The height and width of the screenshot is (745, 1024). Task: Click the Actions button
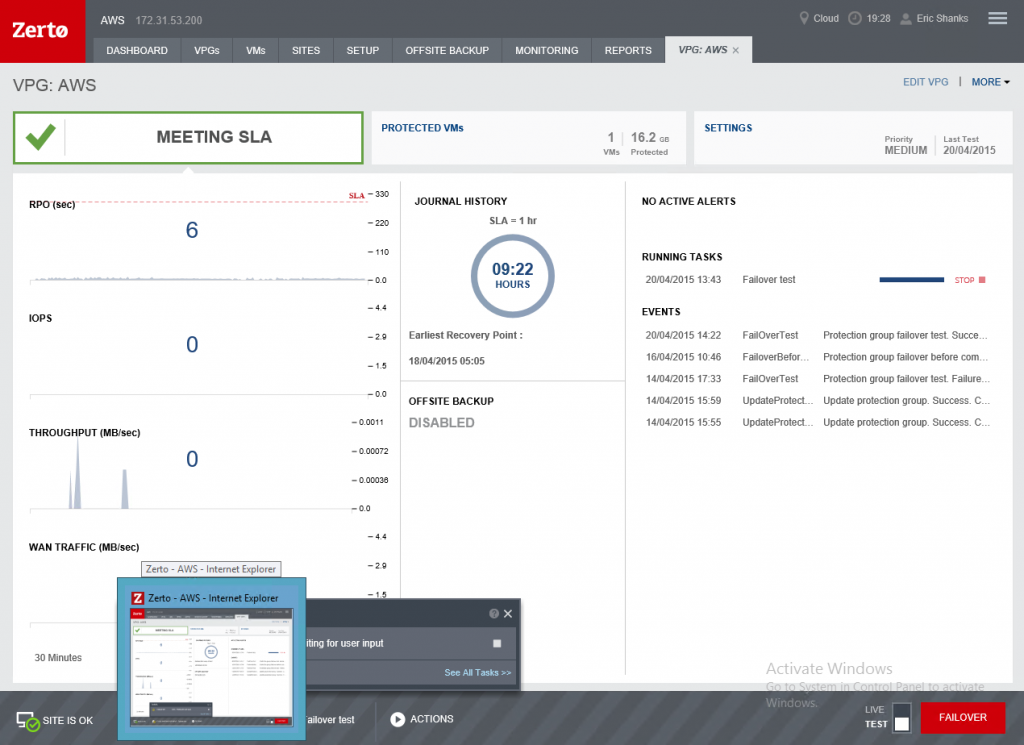(422, 719)
